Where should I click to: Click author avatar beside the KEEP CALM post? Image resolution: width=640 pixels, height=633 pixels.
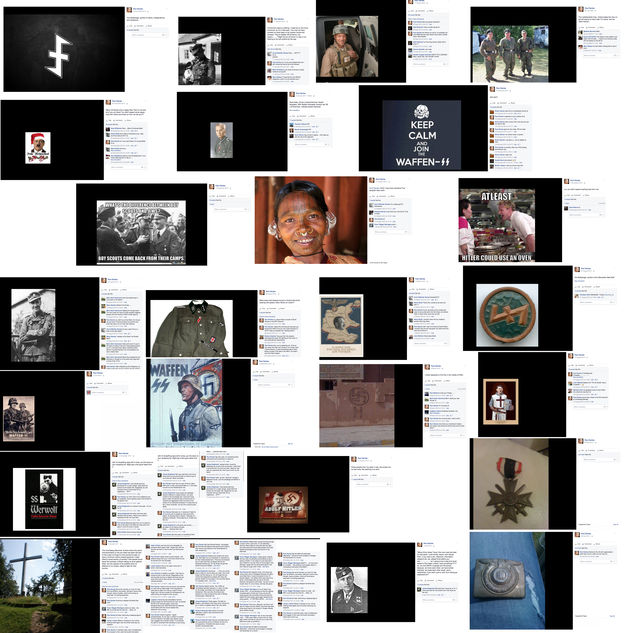[x=492, y=89]
